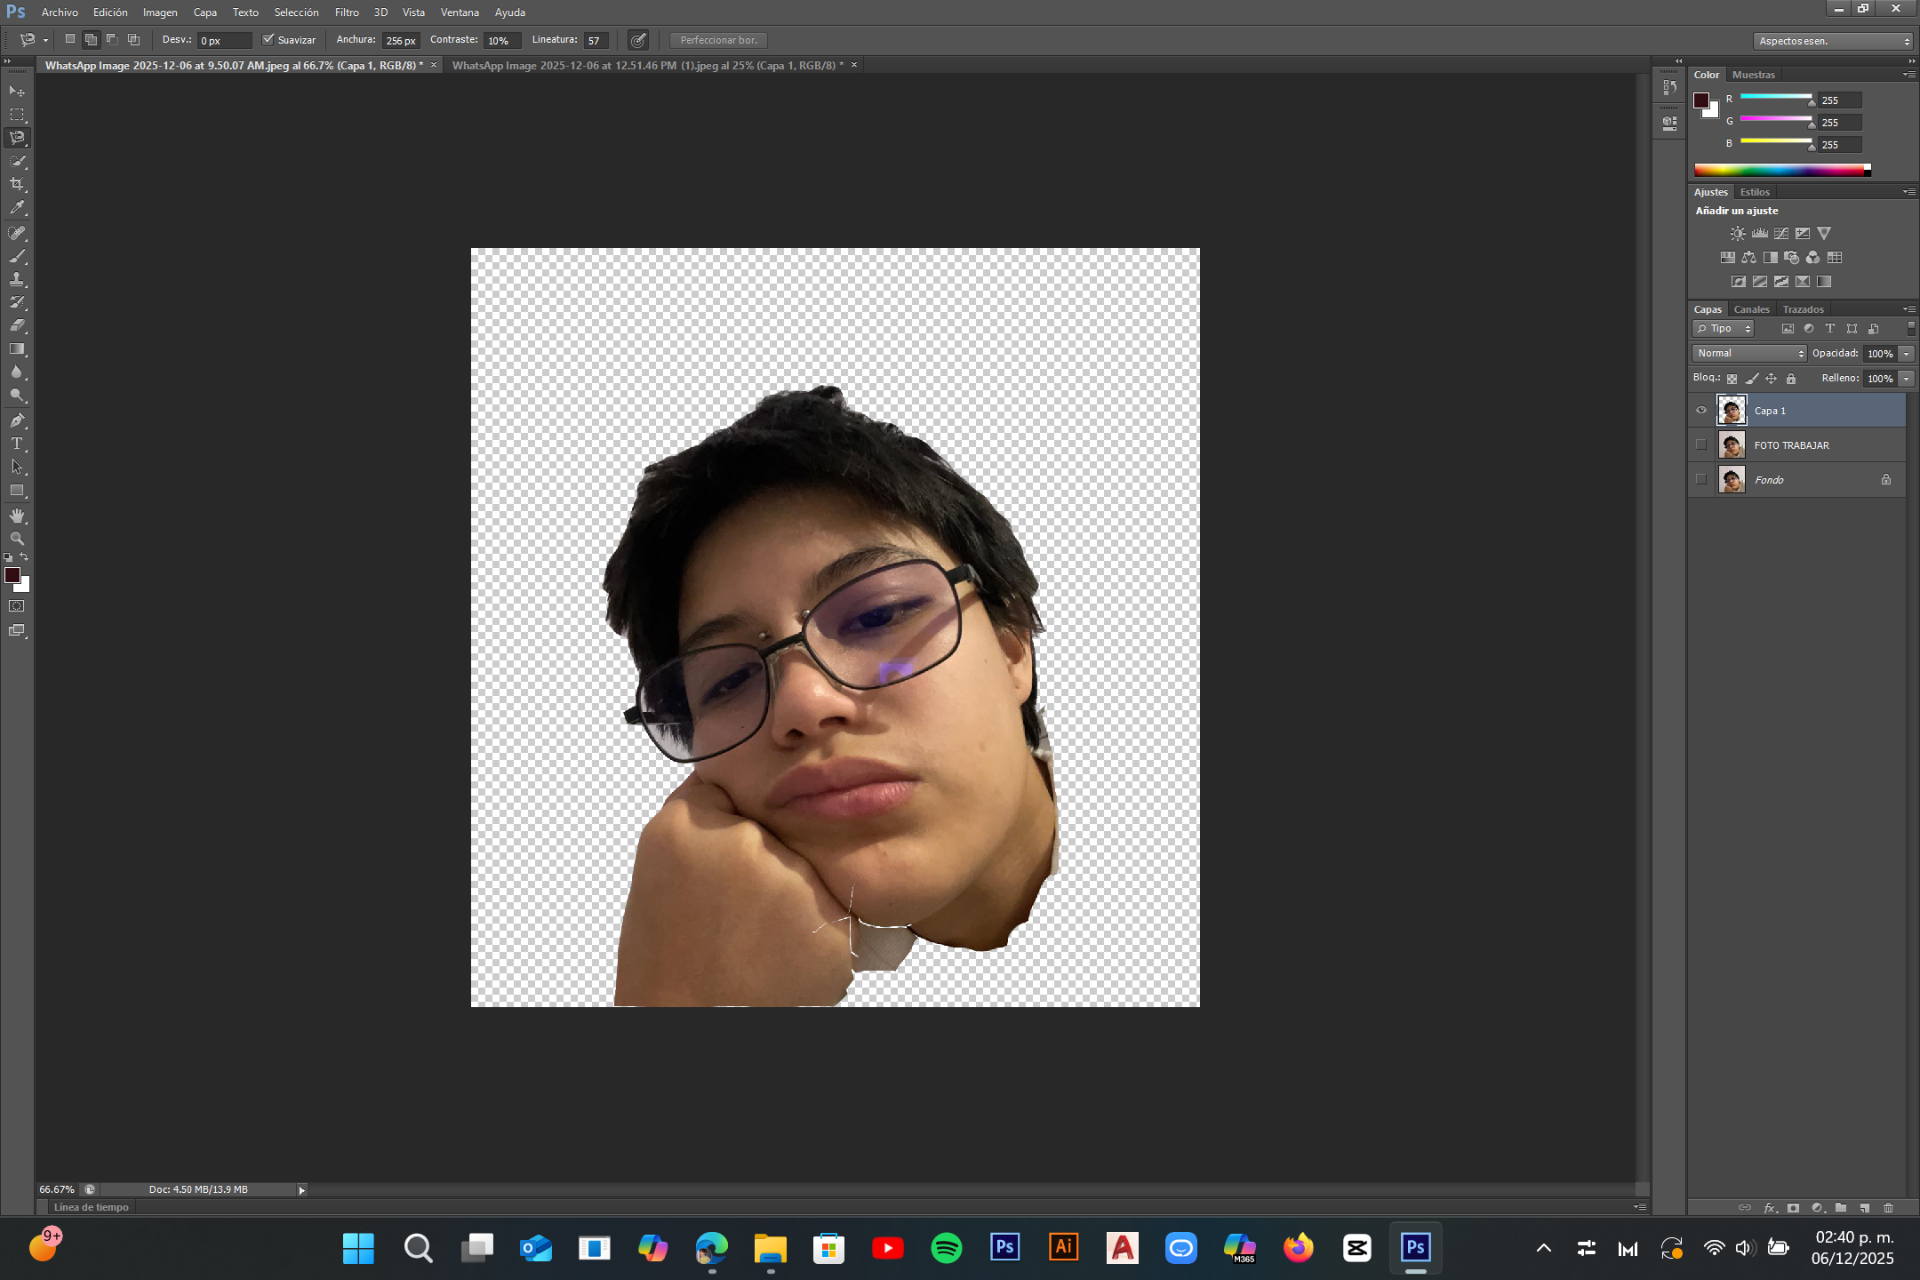1920x1280 pixels.
Task: Switch to the Canales tab
Action: pos(1751,309)
